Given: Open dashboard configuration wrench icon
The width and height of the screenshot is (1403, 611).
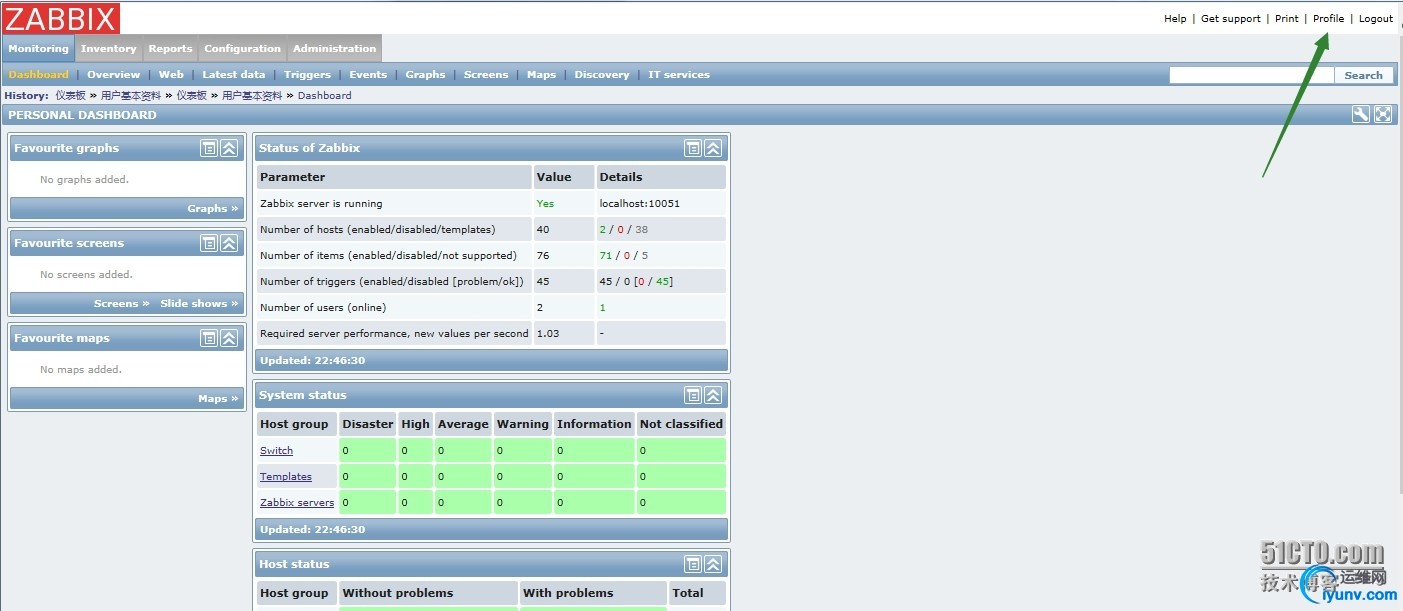Looking at the screenshot, I should point(1360,114).
